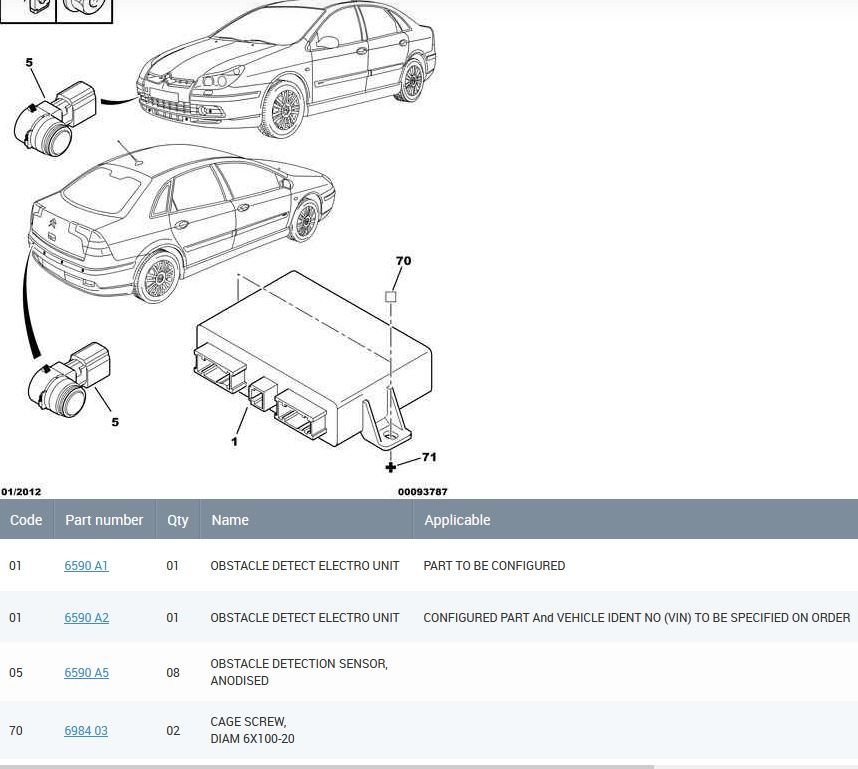Image resolution: width=858 pixels, height=769 pixels.
Task: Click the Qty column header
Action: (178, 519)
